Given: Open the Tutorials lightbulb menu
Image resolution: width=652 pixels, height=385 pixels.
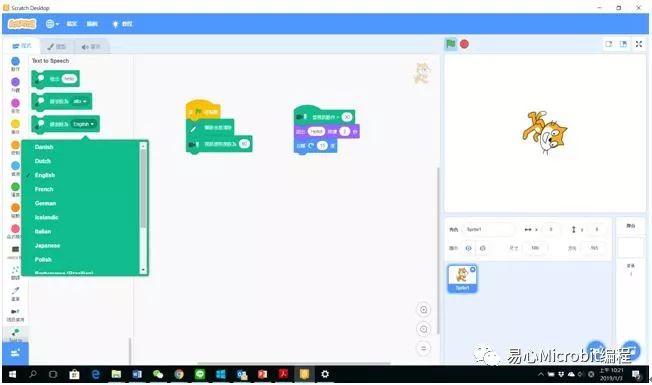Looking at the screenshot, I should pos(122,24).
